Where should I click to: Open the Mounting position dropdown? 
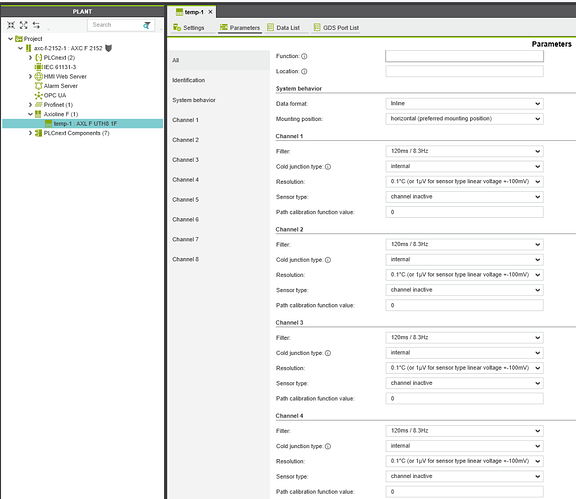(x=464, y=119)
